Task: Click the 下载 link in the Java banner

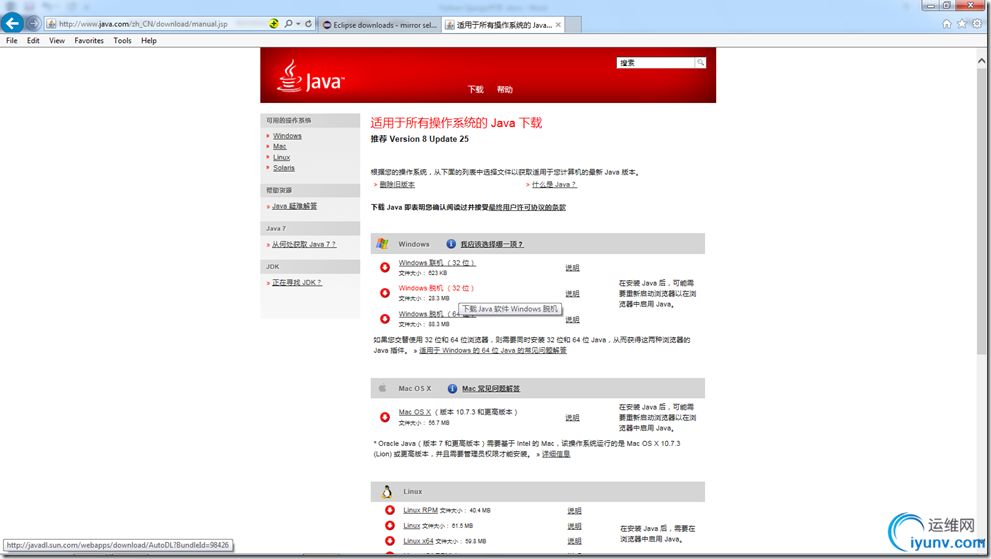Action: click(475, 89)
